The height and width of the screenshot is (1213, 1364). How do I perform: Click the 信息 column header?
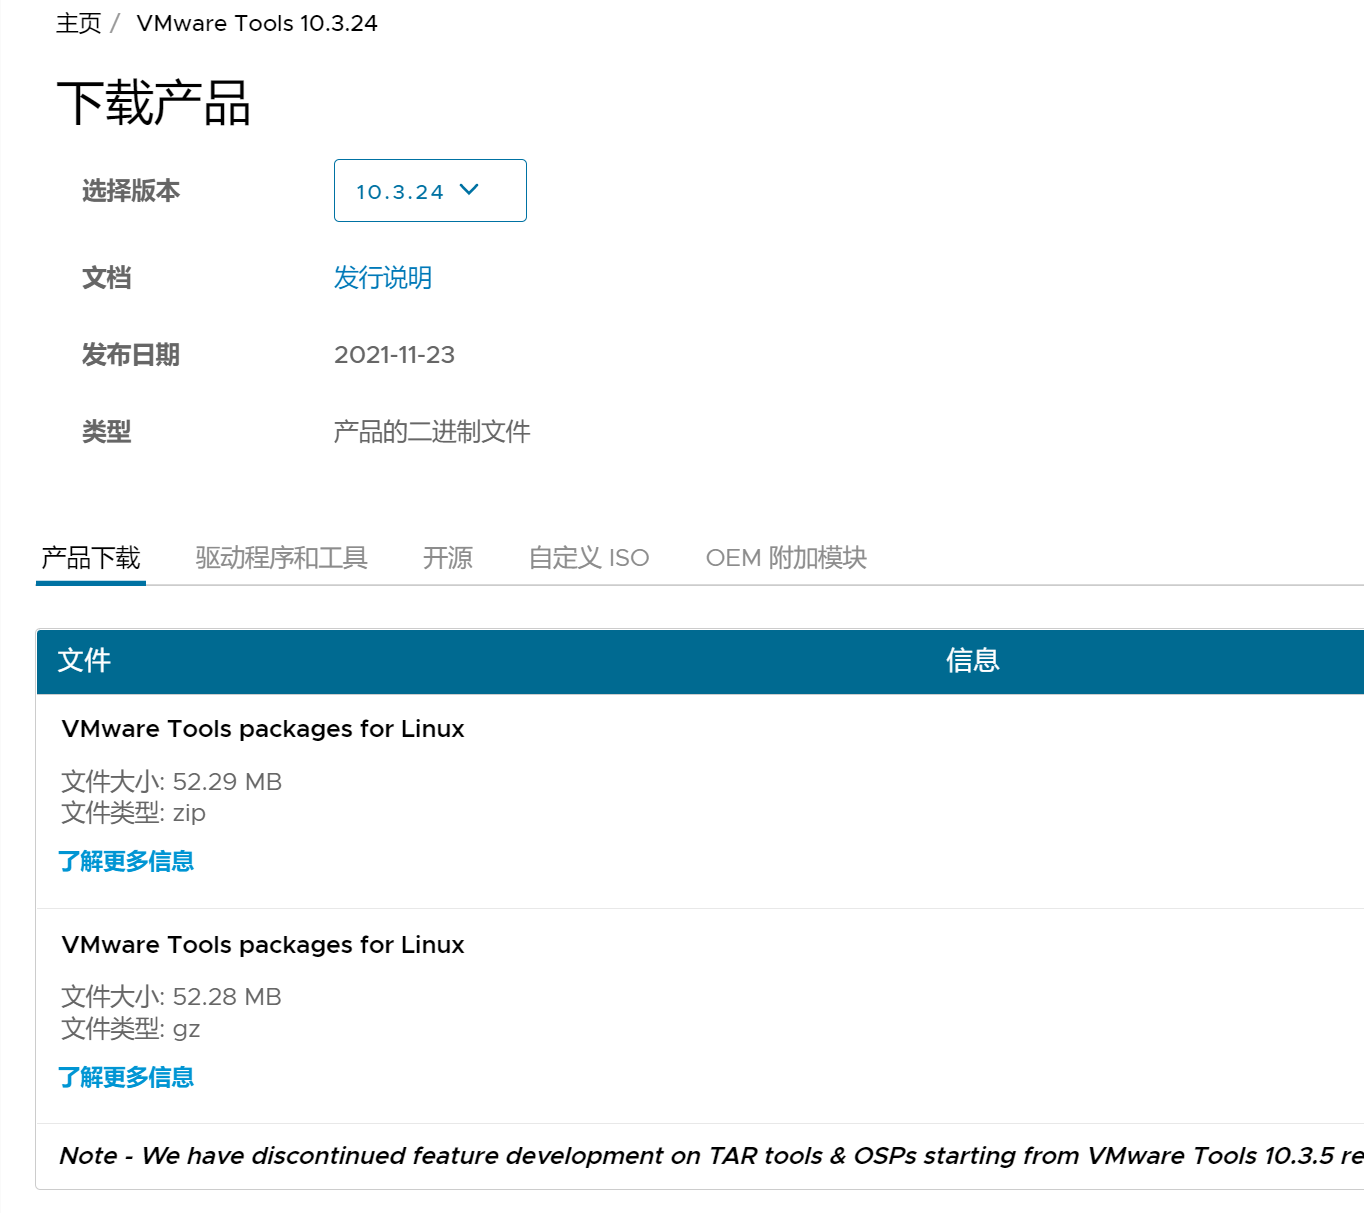[973, 660]
